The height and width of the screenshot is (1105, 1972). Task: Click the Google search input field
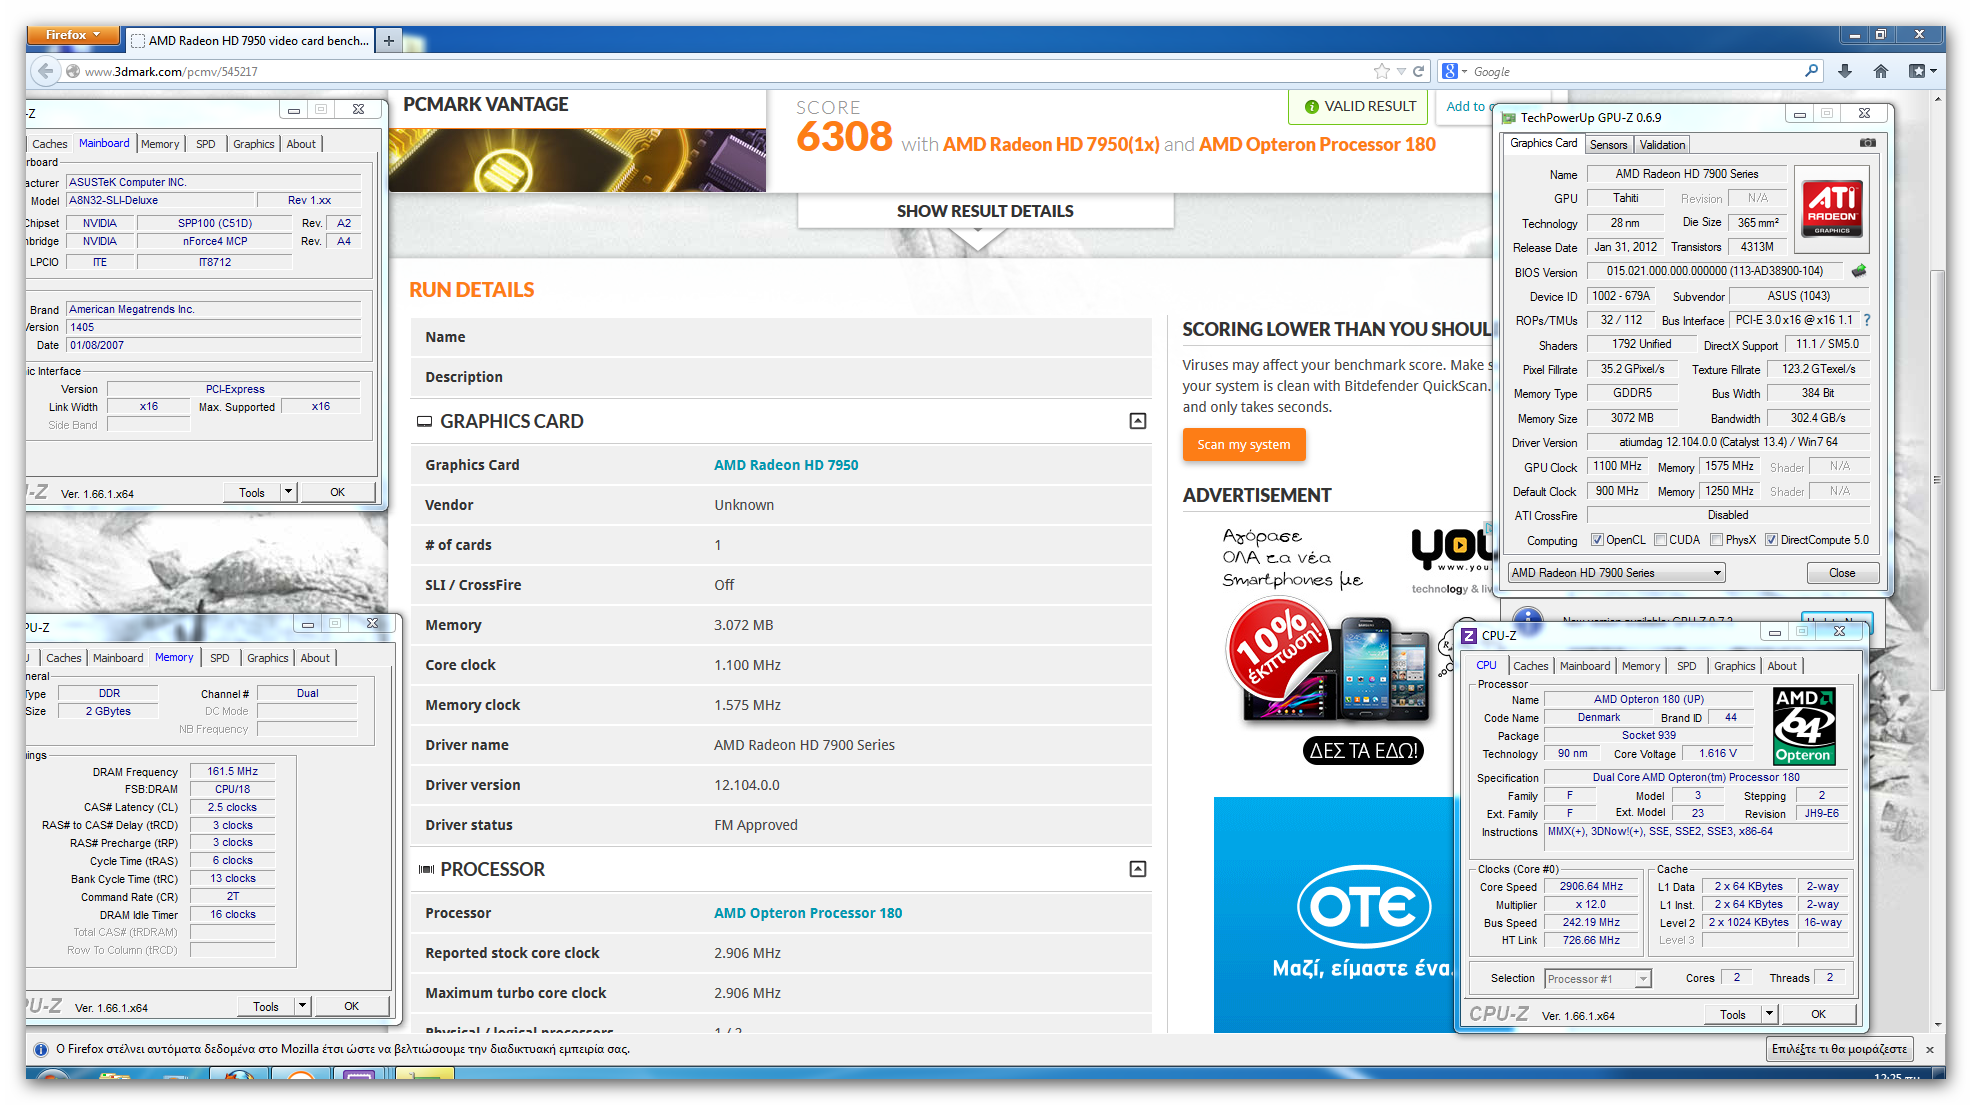[1635, 71]
